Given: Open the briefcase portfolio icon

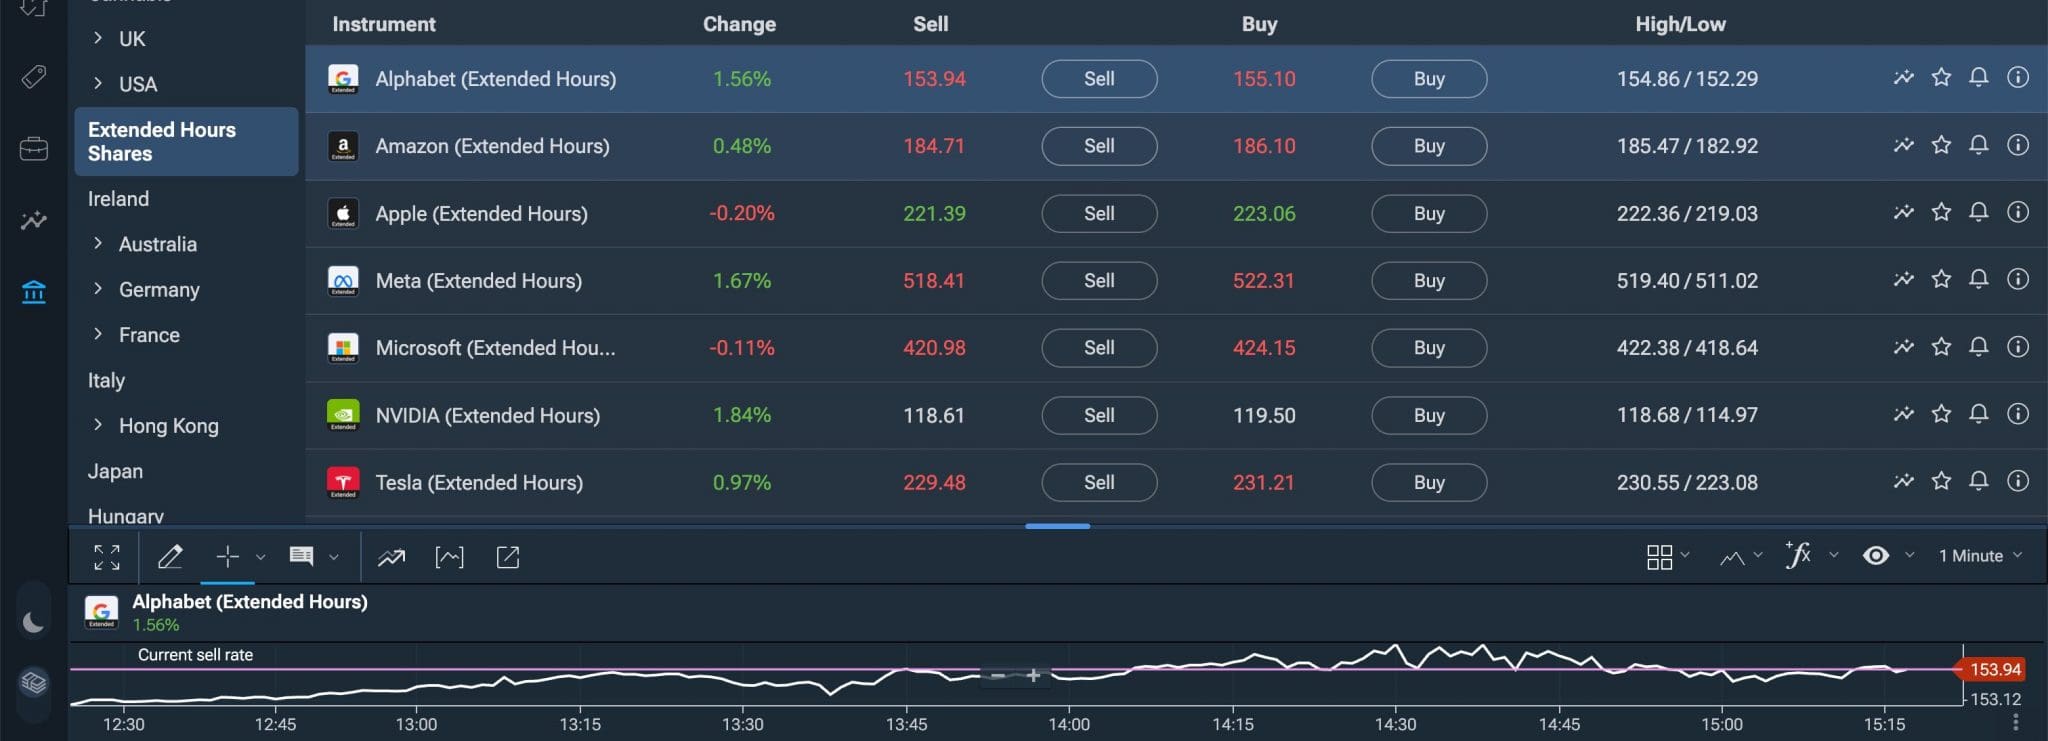Looking at the screenshot, I should (33, 150).
